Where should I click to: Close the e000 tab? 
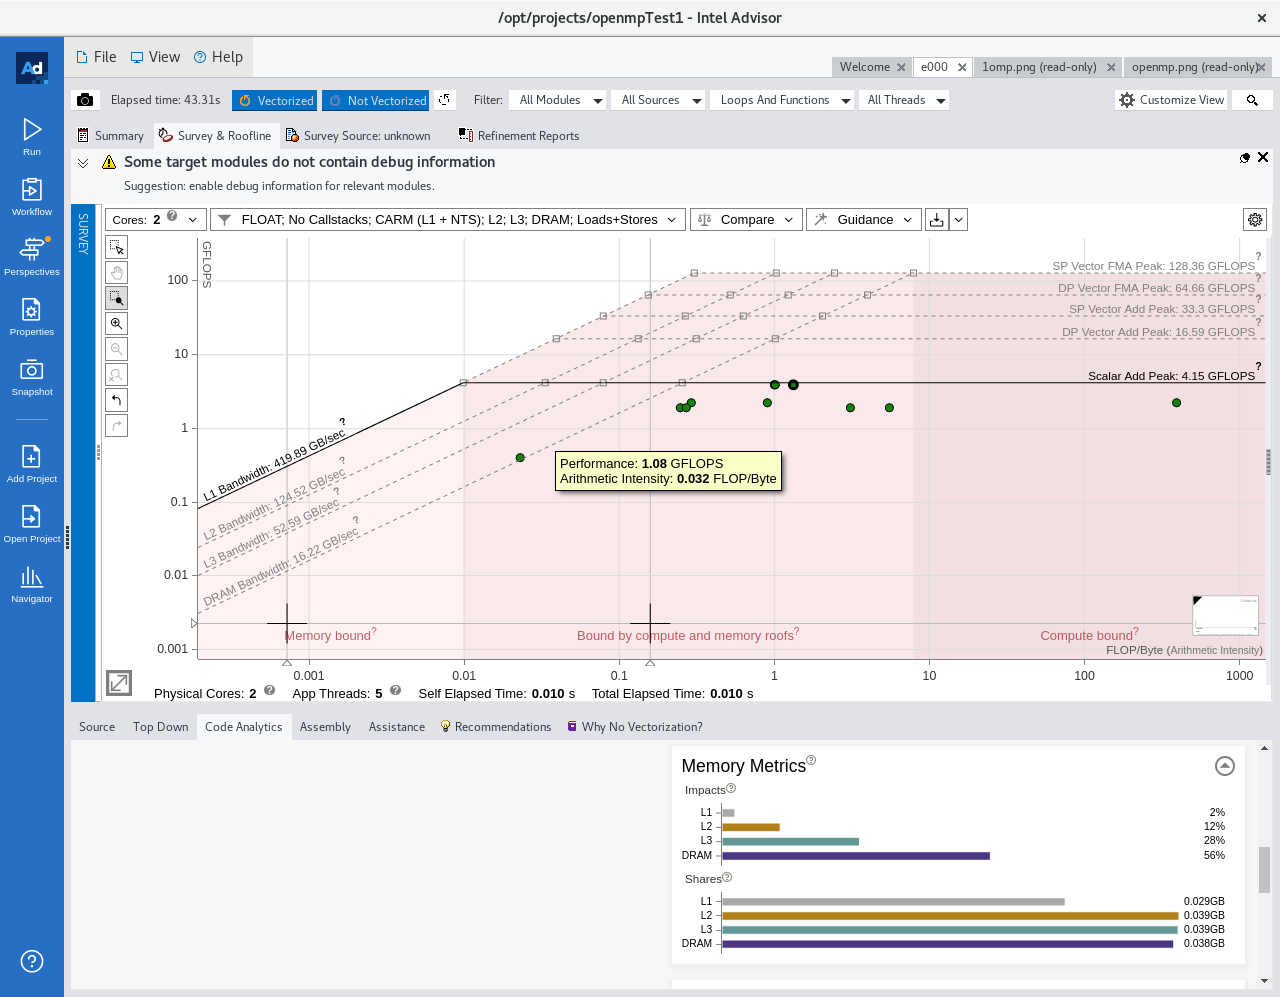tap(962, 67)
